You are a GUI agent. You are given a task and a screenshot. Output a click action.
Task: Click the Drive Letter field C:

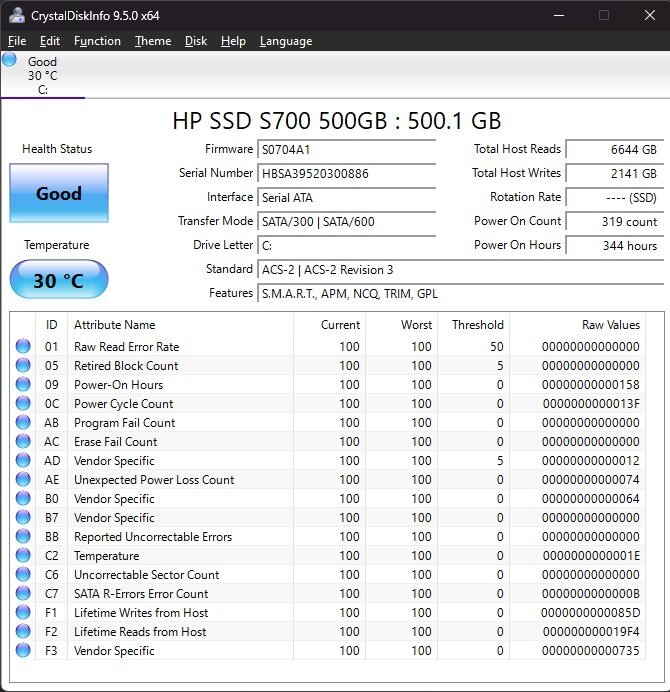coord(347,245)
